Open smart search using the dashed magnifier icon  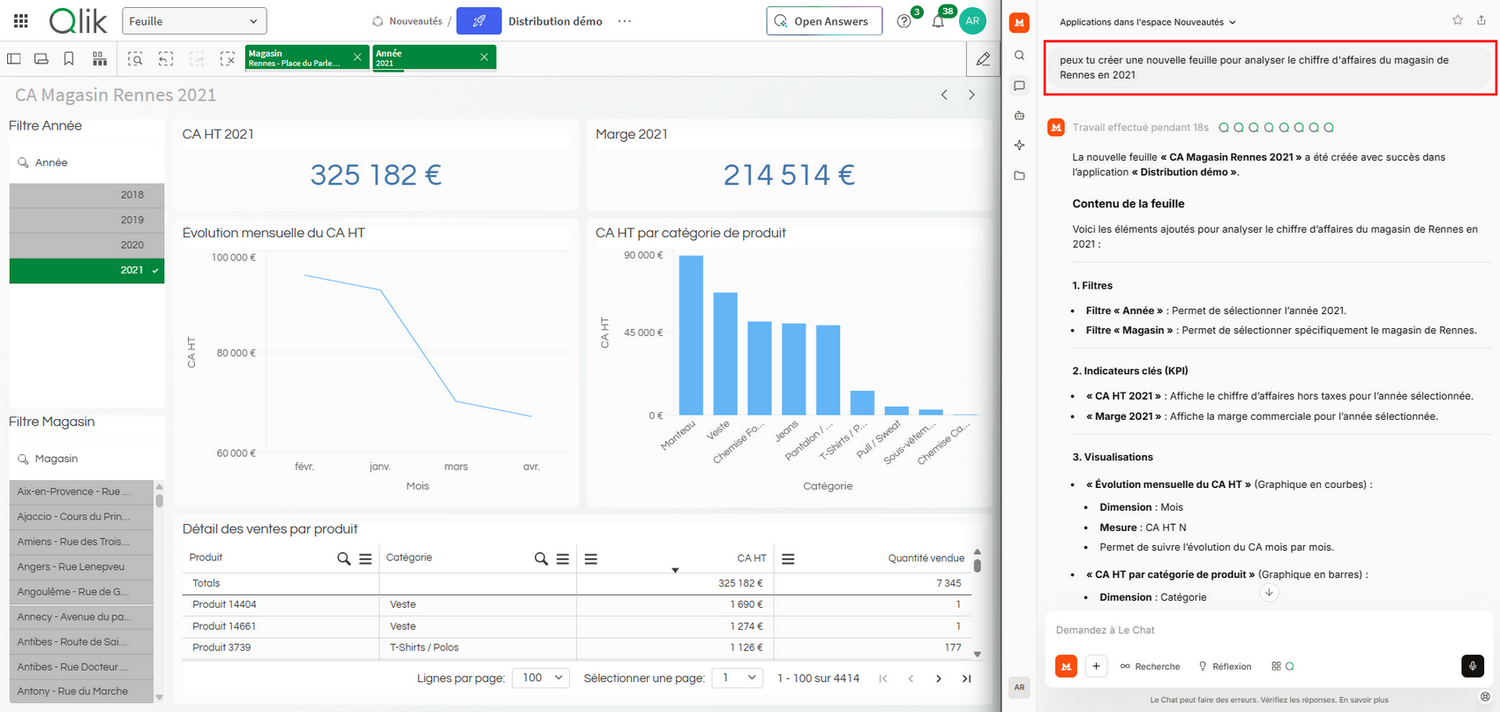click(135, 58)
